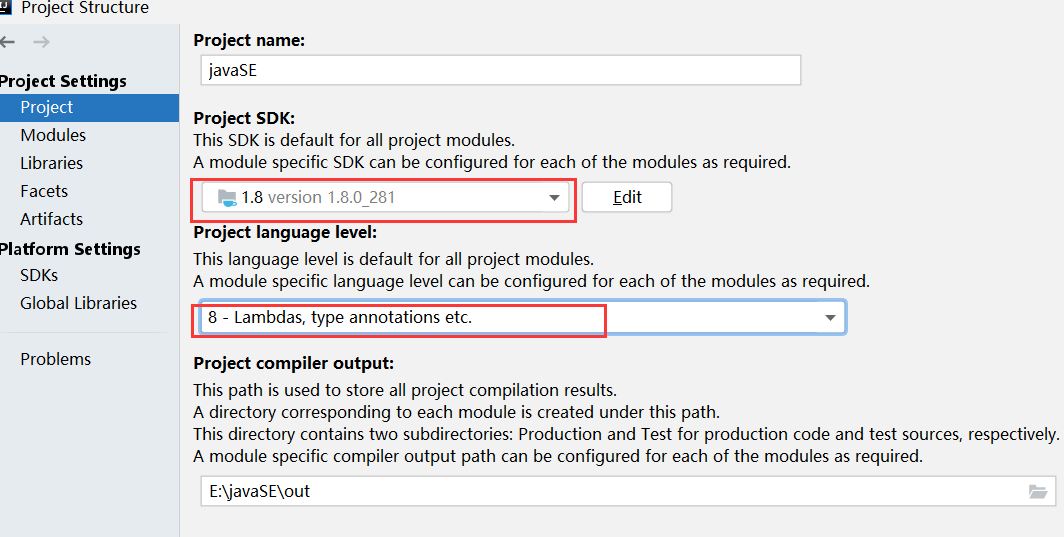This screenshot has height=537, width=1064.
Task: Open the Modules settings page
Action: 53,135
